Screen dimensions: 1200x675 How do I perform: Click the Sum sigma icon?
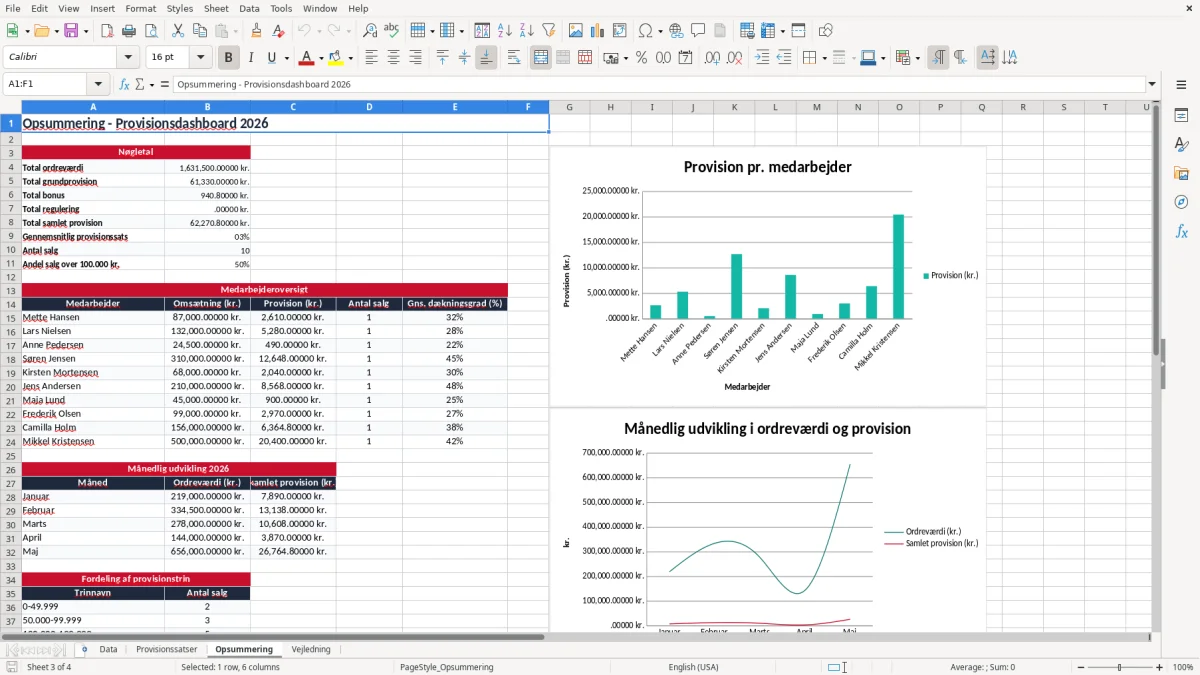(140, 84)
